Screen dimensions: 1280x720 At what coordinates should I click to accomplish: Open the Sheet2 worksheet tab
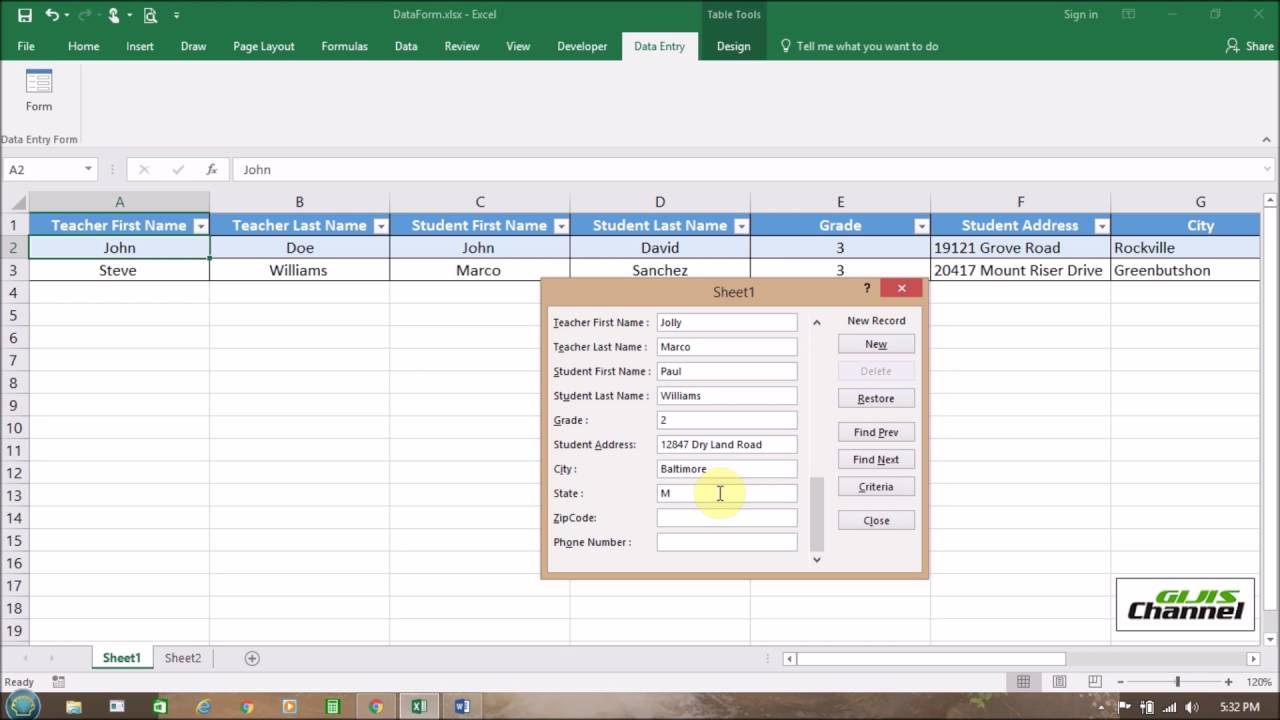pos(183,657)
